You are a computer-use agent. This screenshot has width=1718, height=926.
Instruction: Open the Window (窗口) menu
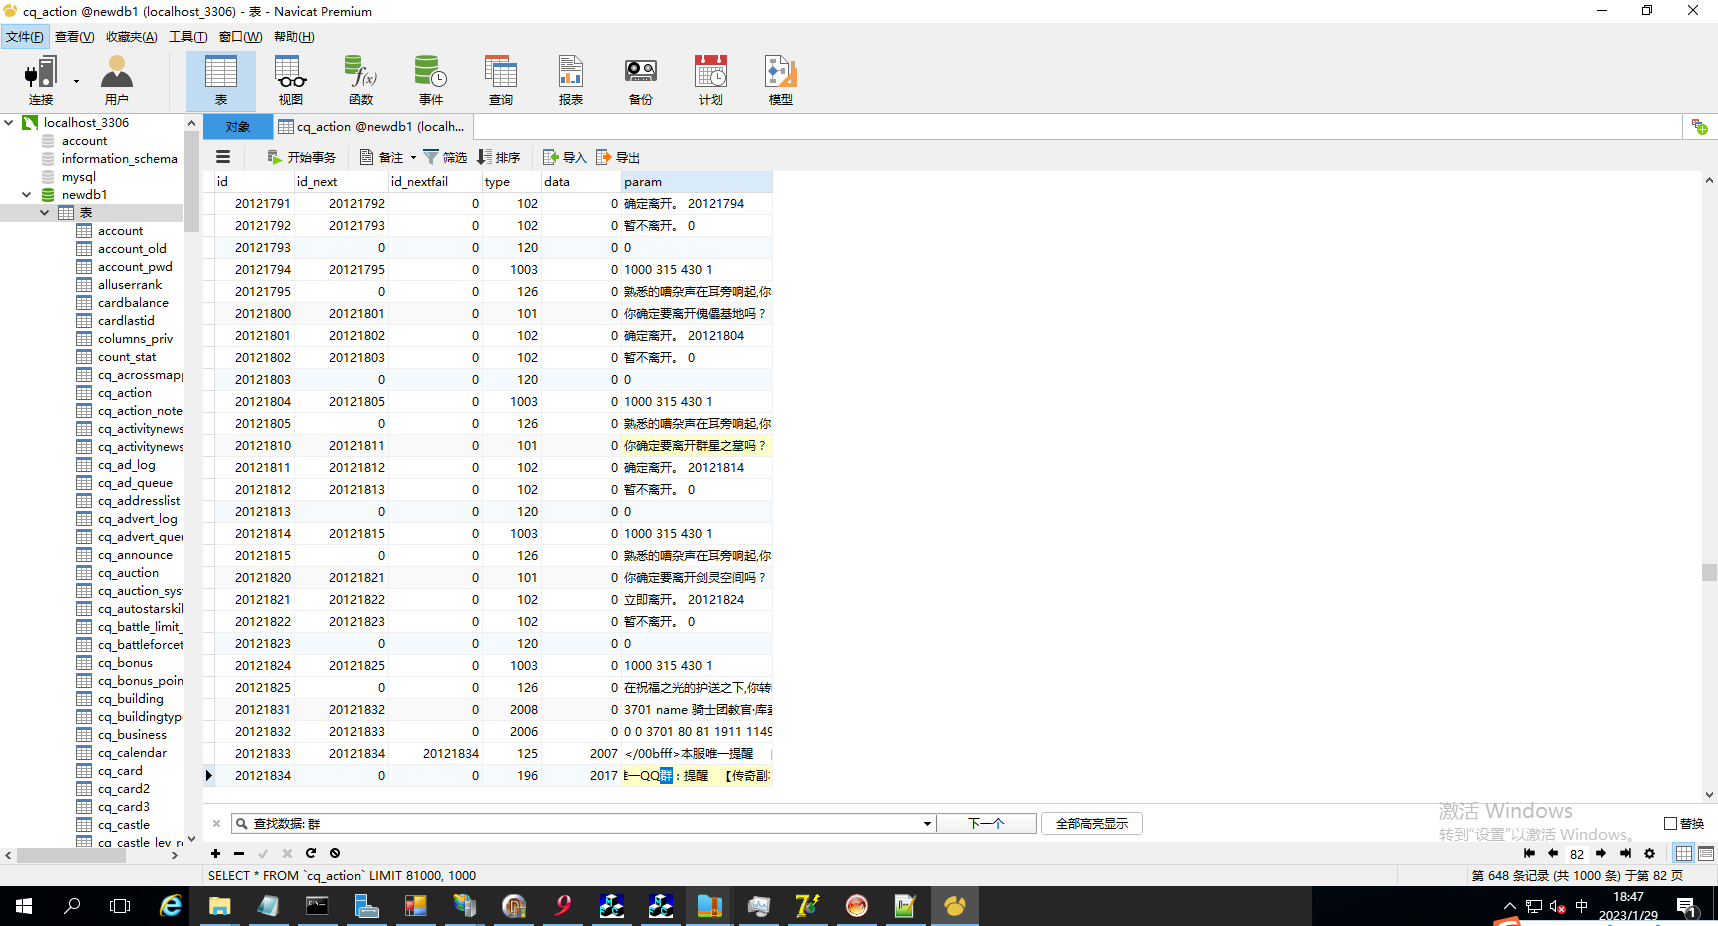click(x=240, y=37)
